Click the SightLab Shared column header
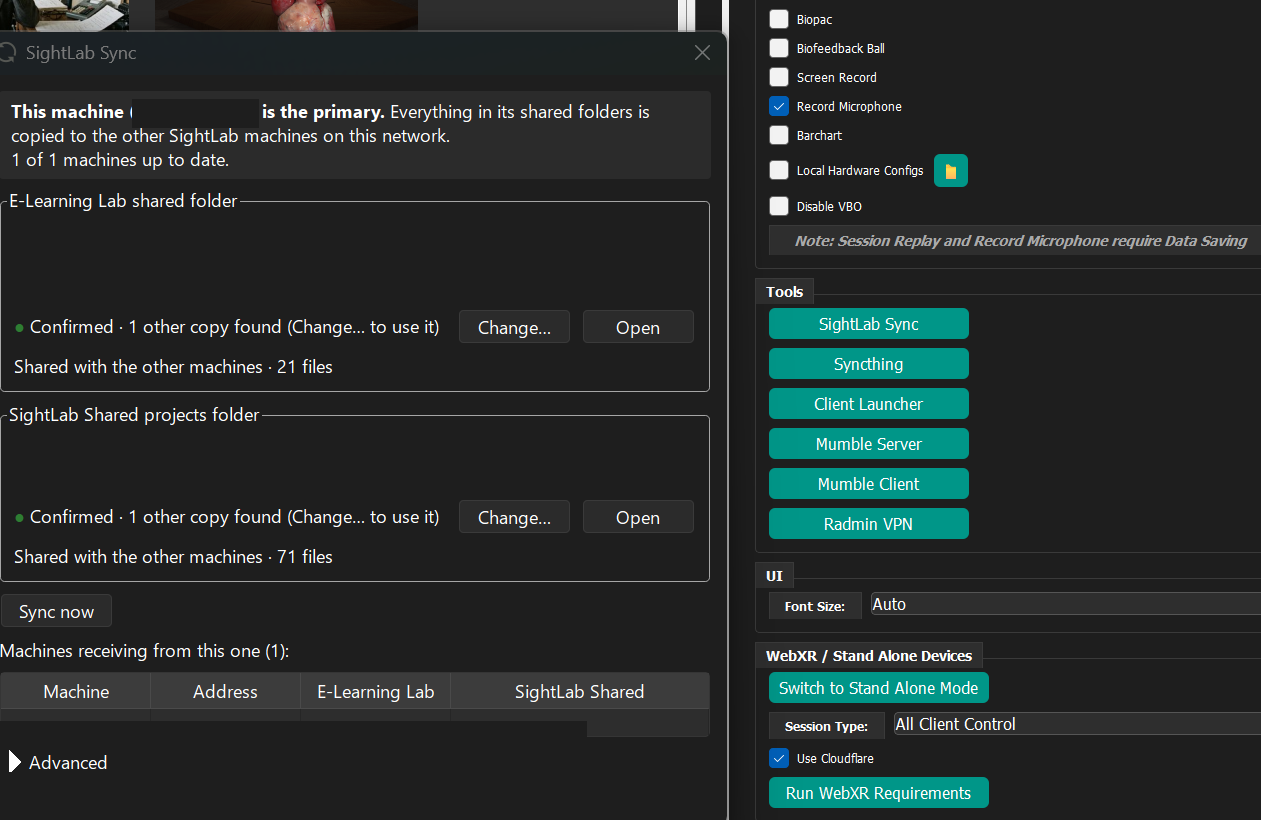 580,691
